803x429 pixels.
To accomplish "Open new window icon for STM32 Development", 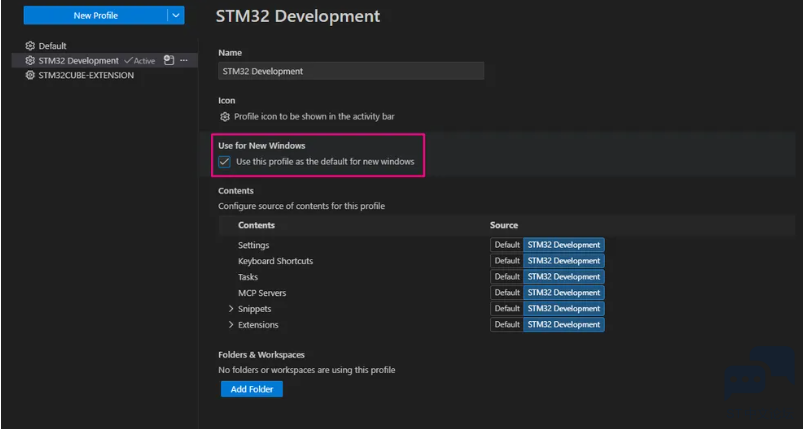I will (169, 60).
